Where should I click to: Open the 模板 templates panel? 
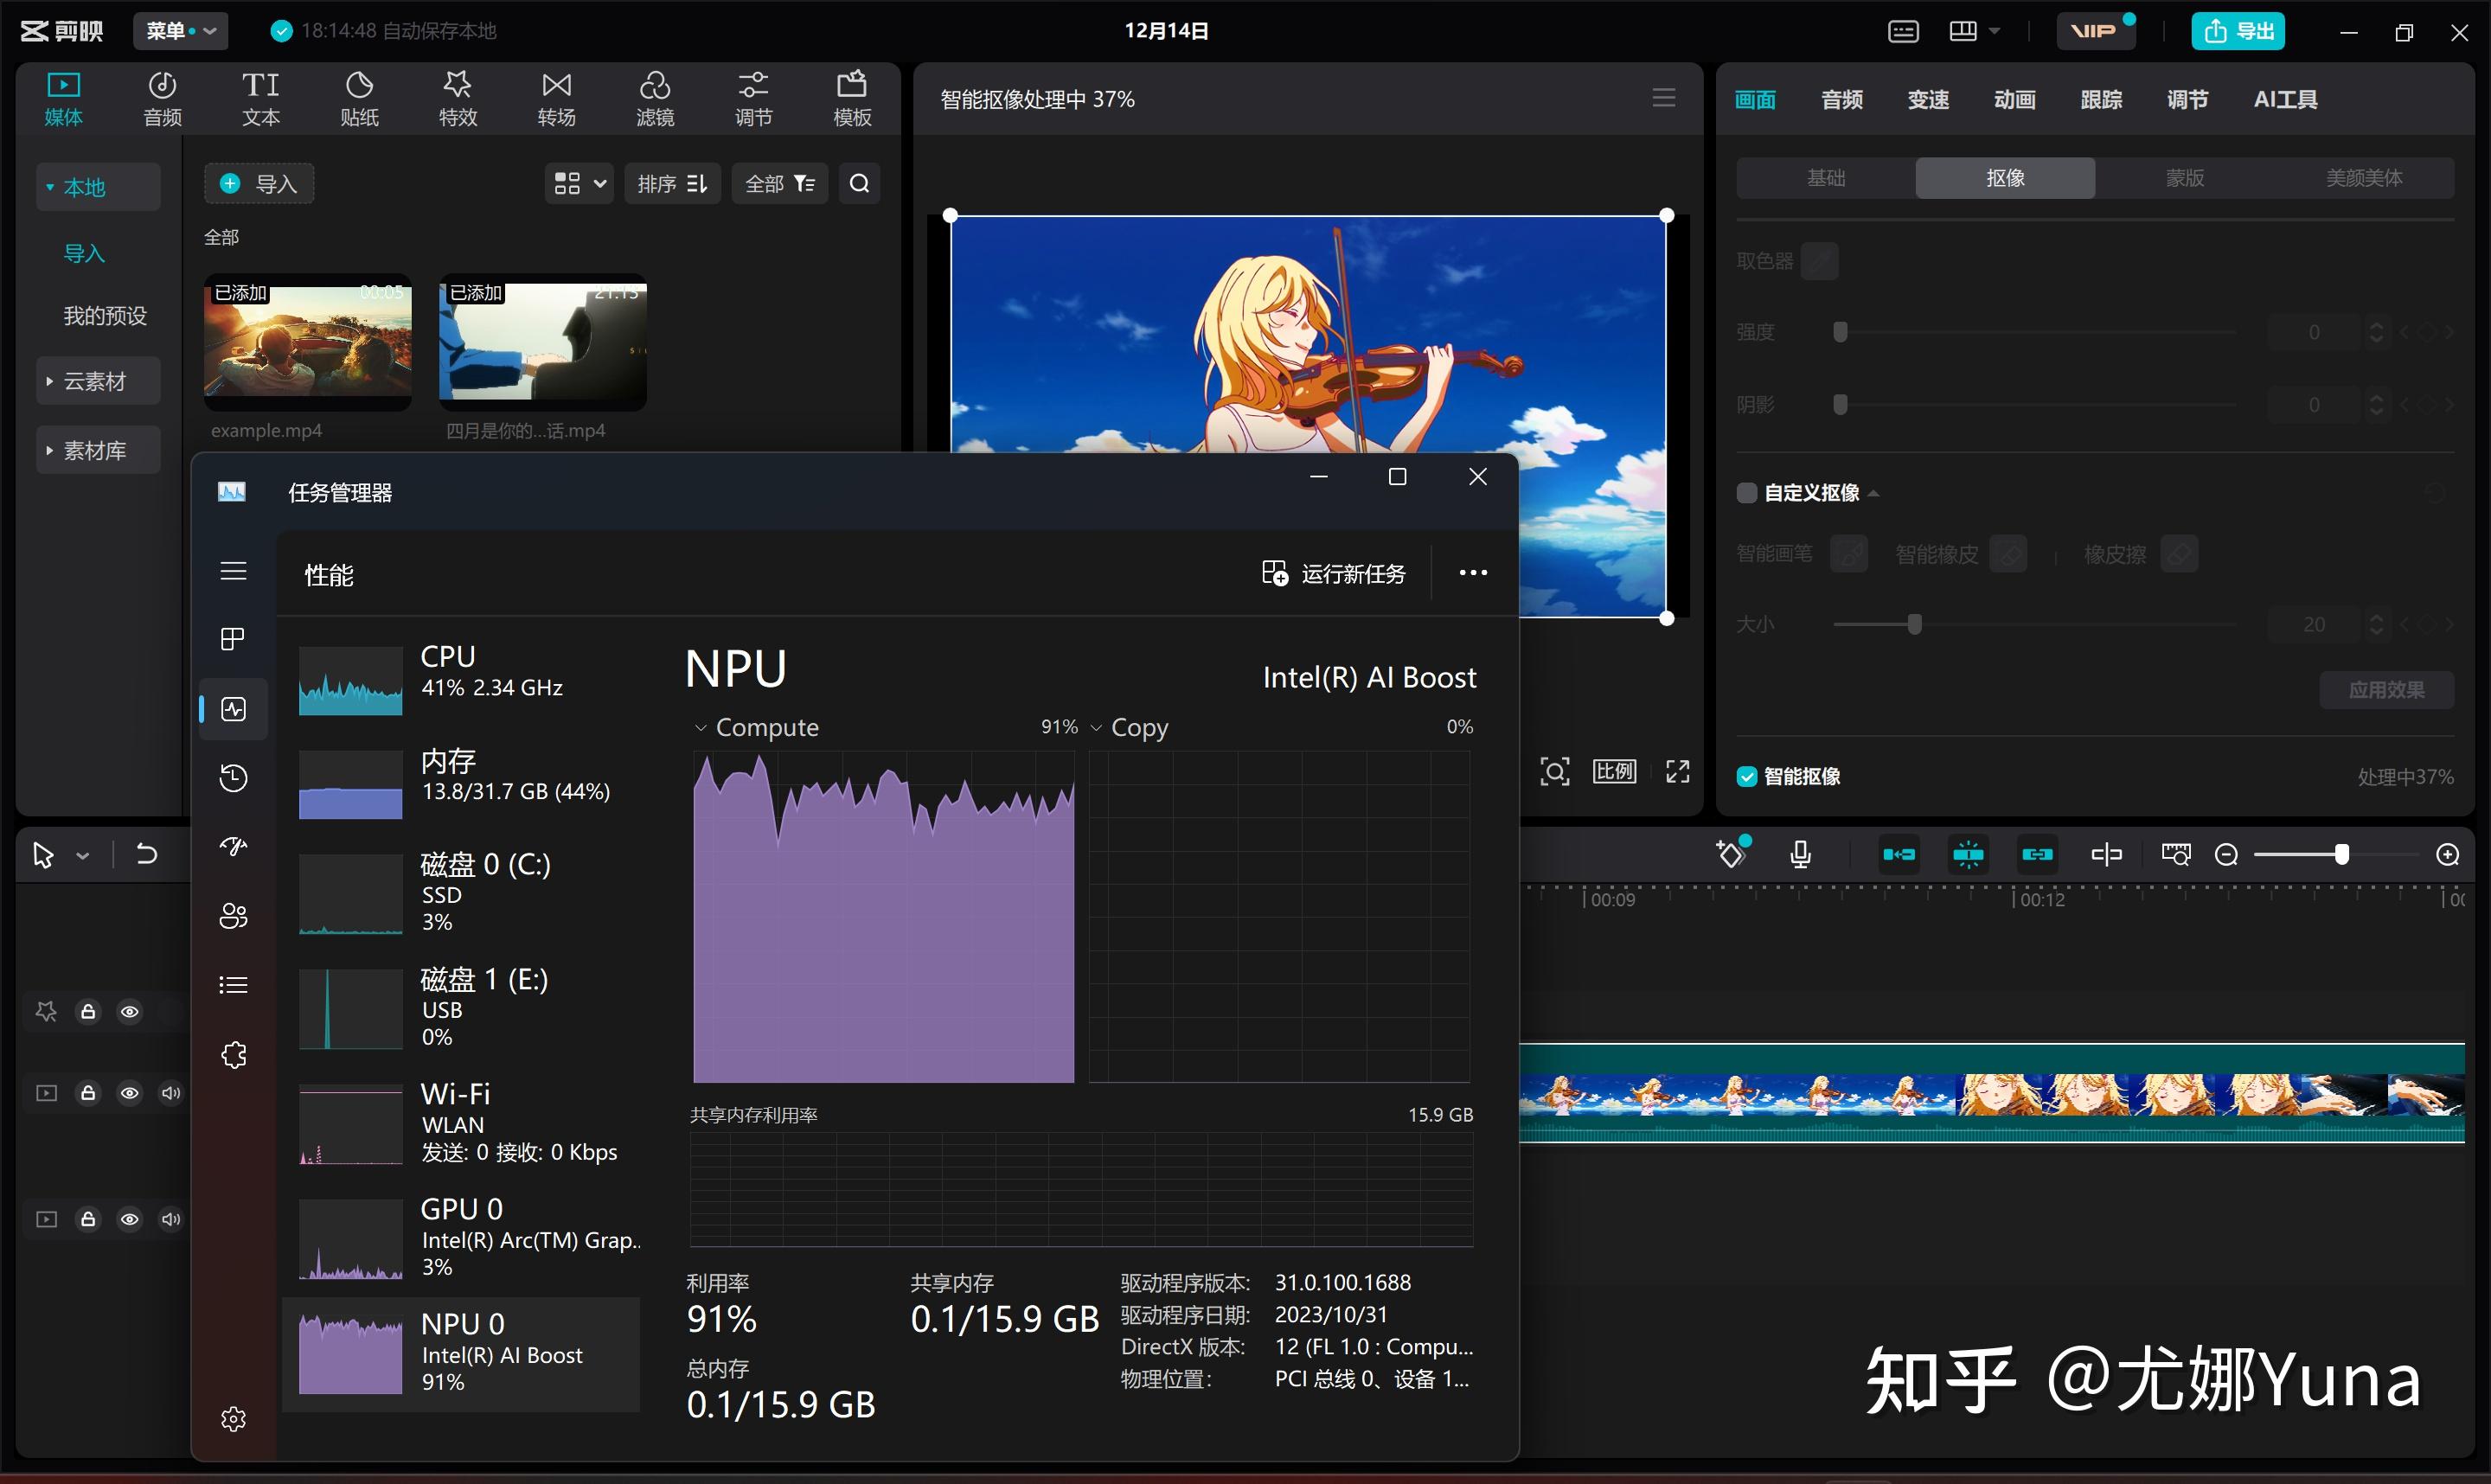[852, 99]
